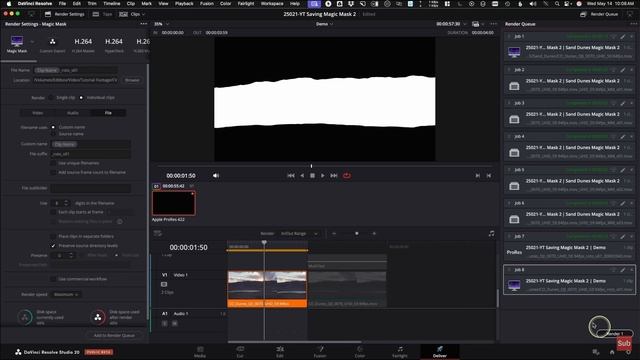Enable Place clips in separate folders
640x360 pixels.
coord(53,236)
